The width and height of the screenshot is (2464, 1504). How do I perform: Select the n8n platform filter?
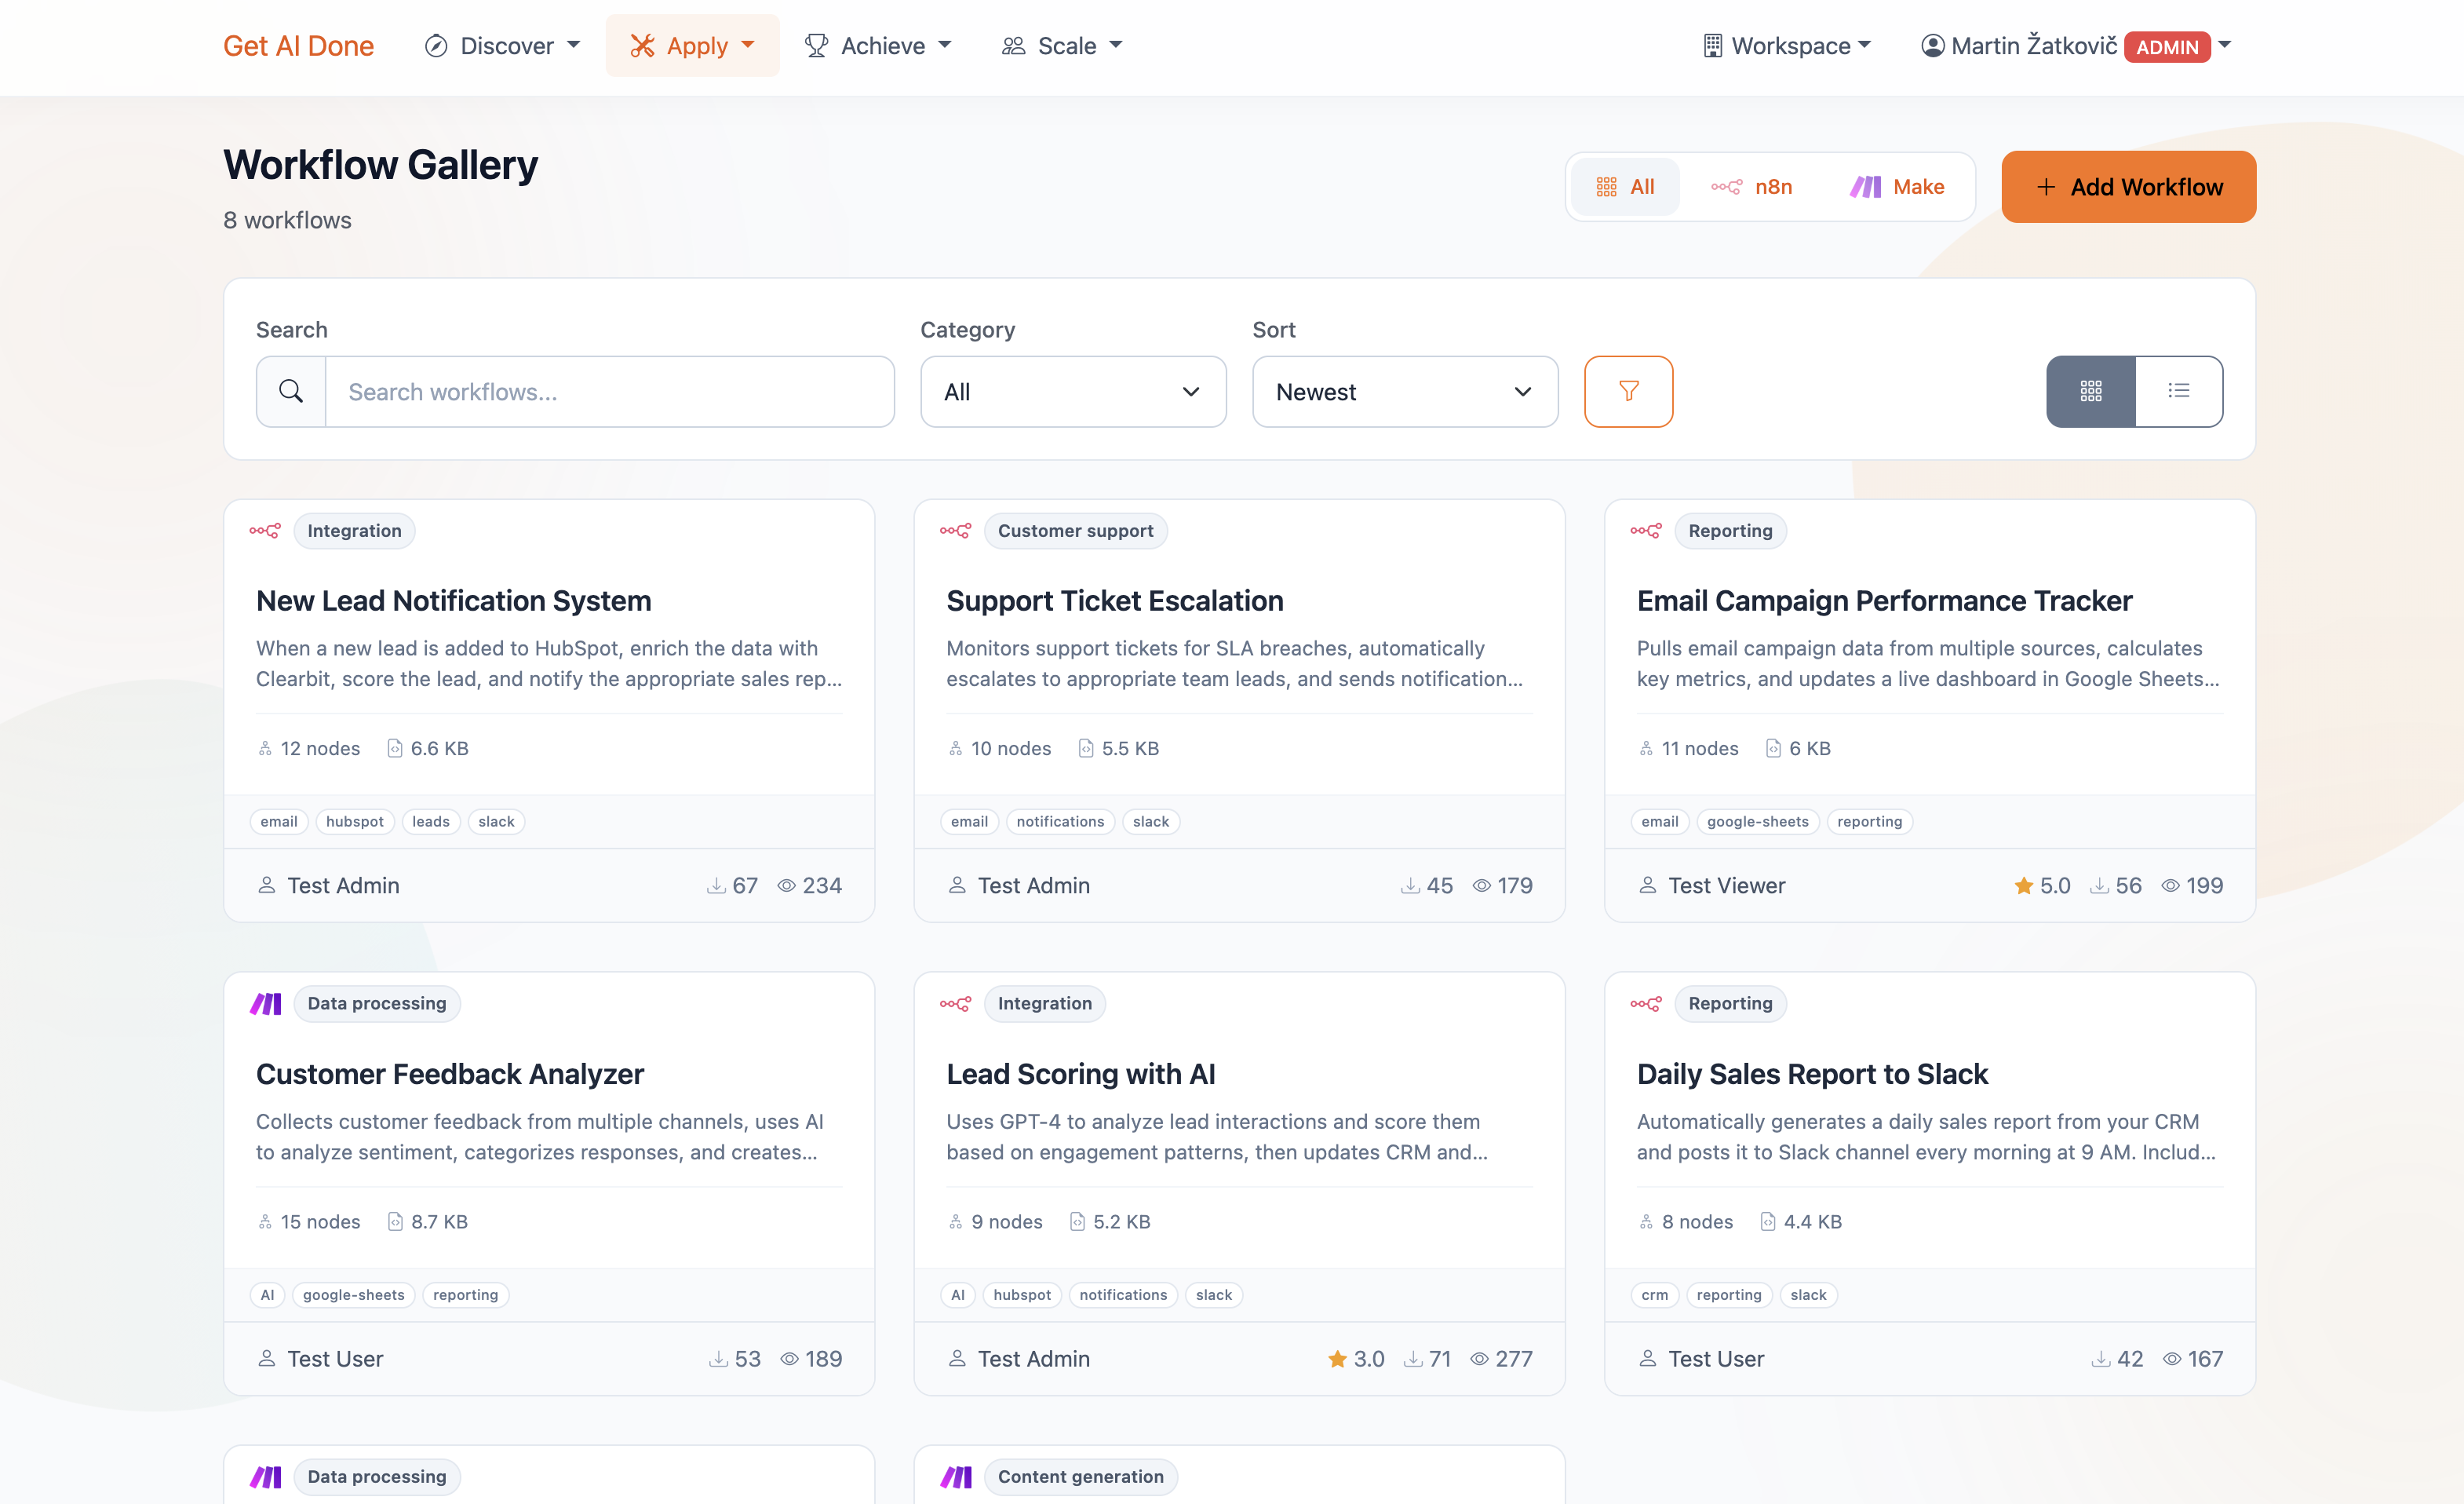click(x=1753, y=186)
